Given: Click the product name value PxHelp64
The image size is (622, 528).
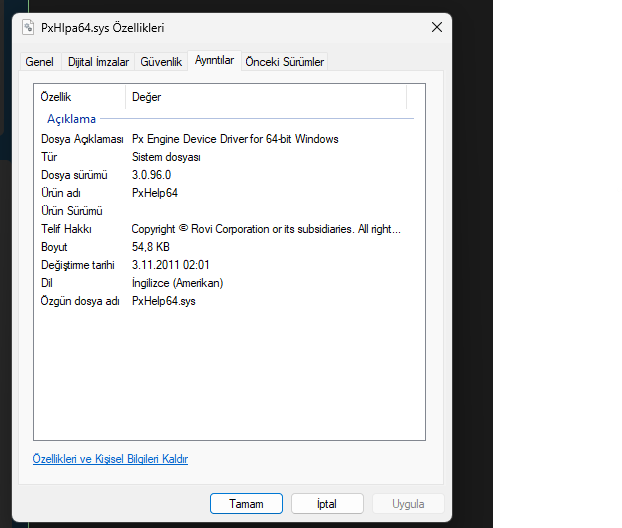Looking at the screenshot, I should click(155, 193).
